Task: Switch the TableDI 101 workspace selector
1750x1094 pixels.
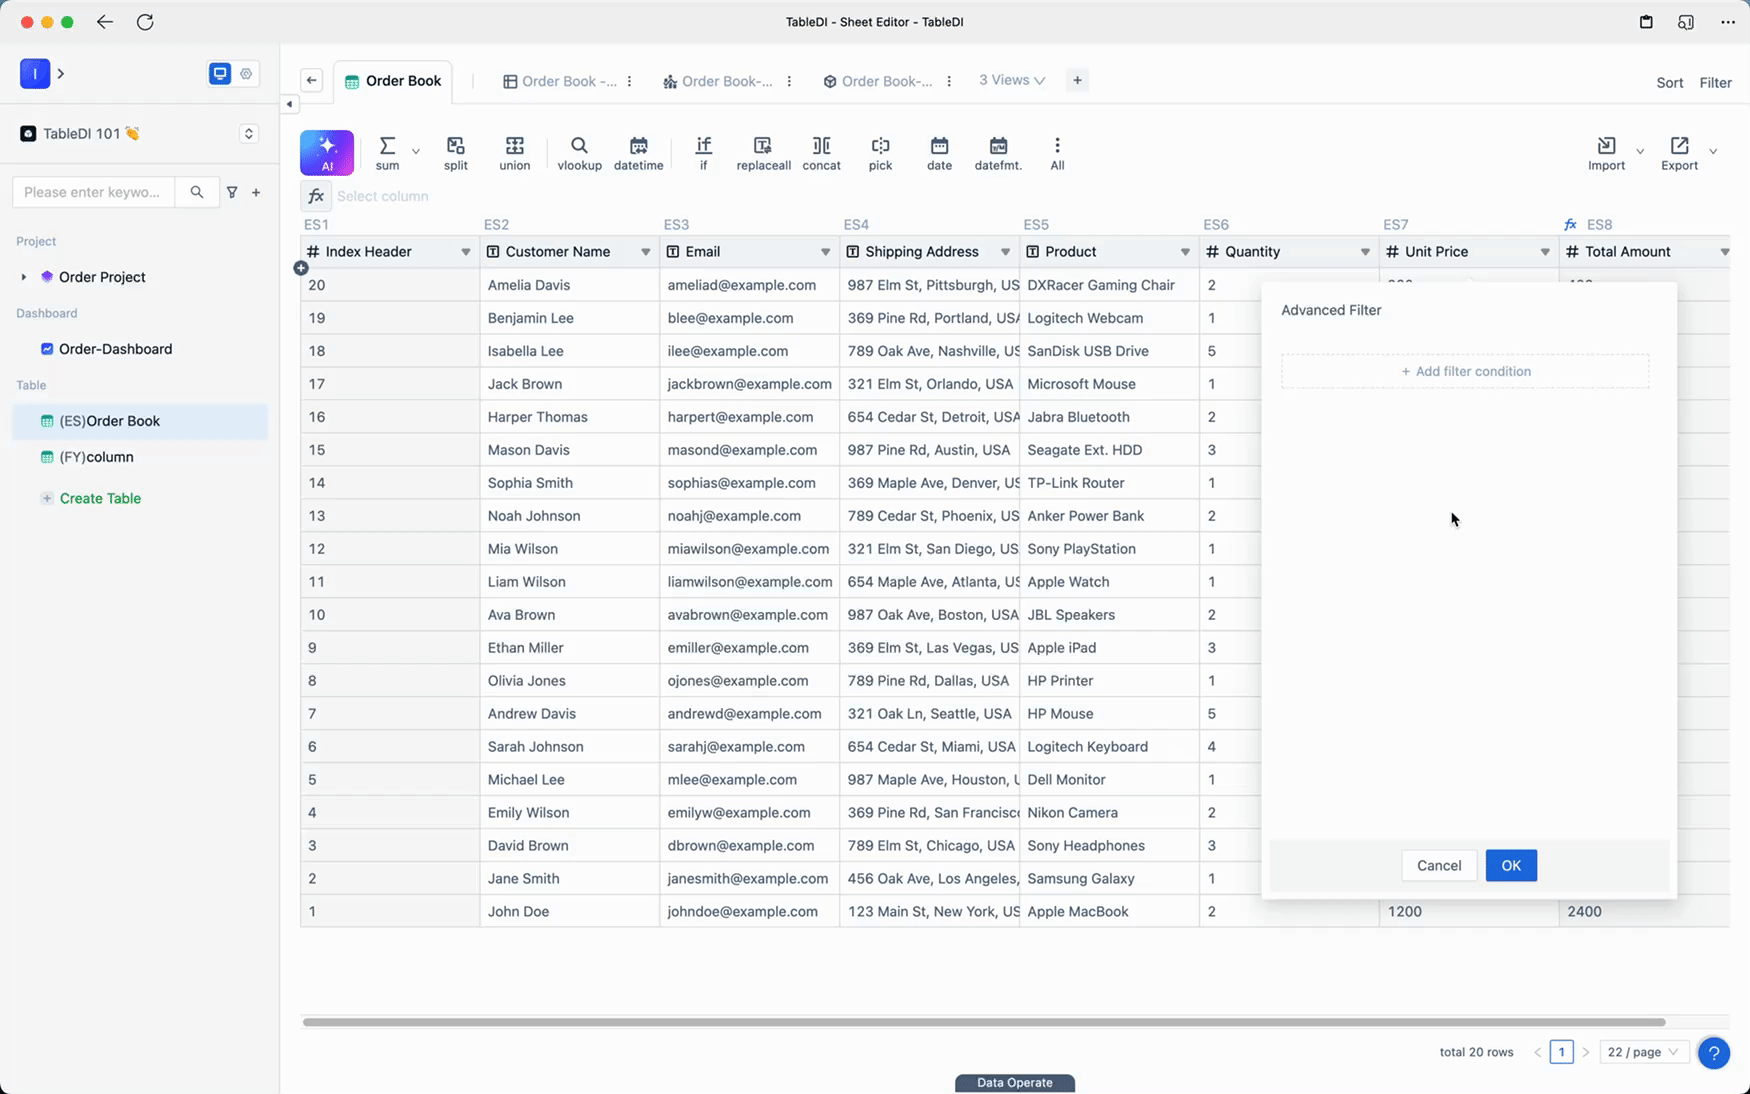Action: click(x=249, y=134)
